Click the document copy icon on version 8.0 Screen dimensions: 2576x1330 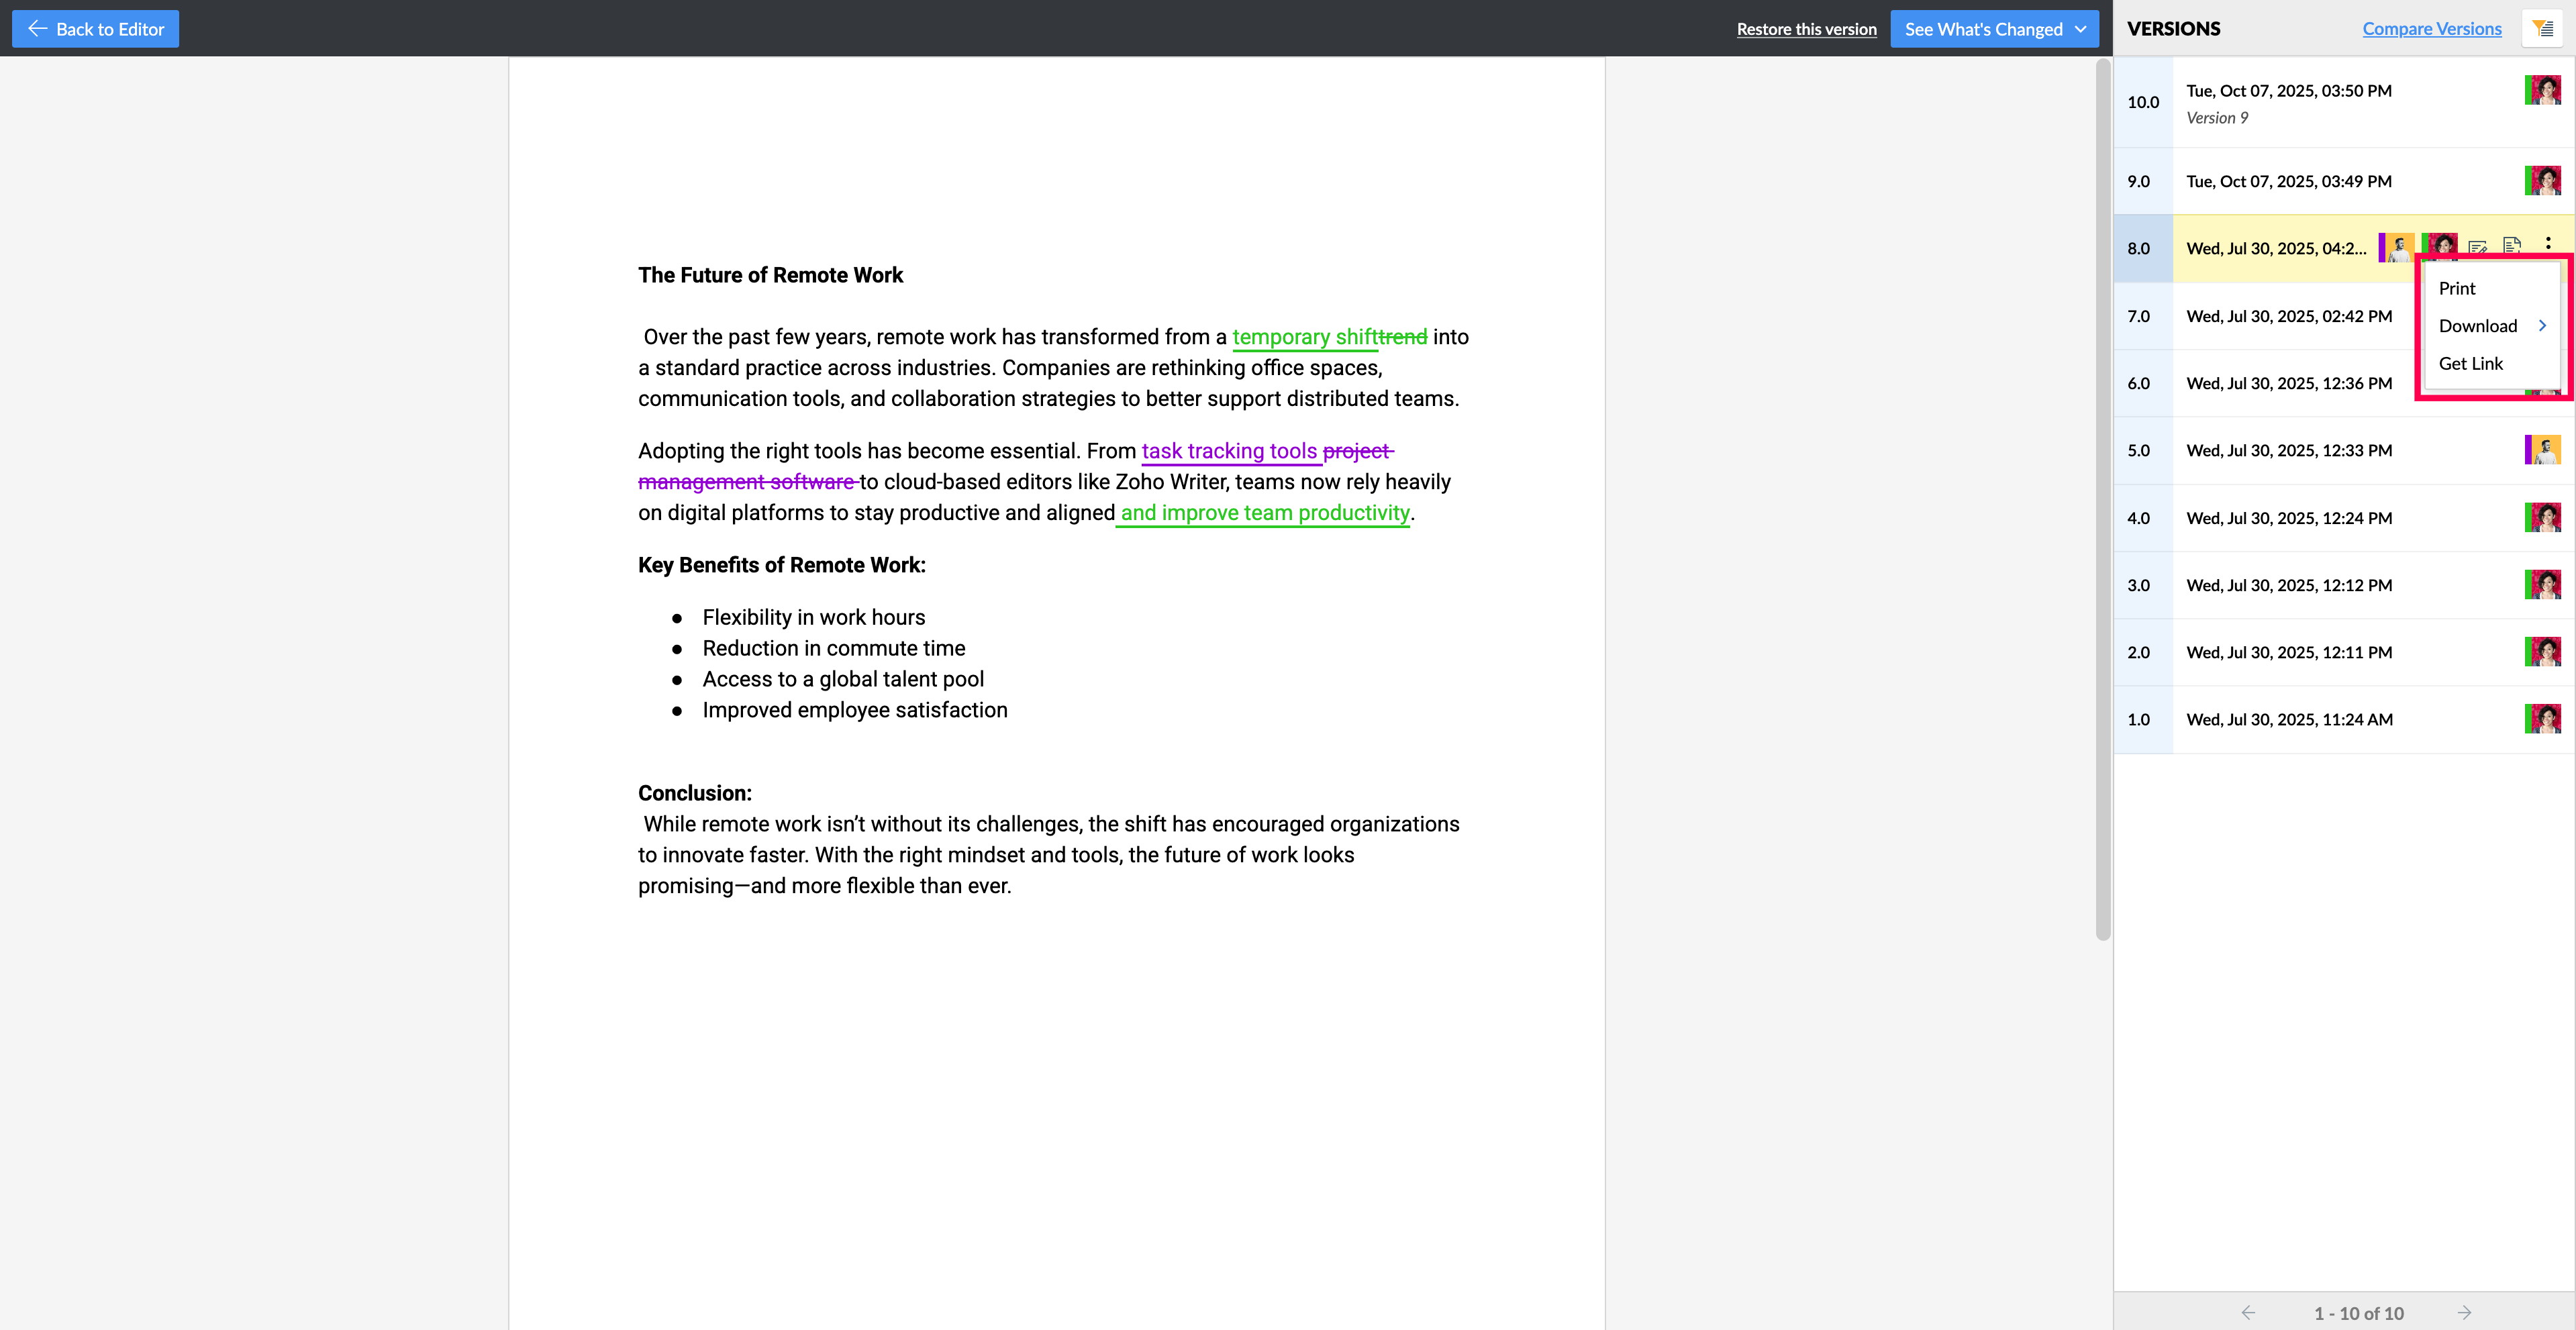(2512, 245)
